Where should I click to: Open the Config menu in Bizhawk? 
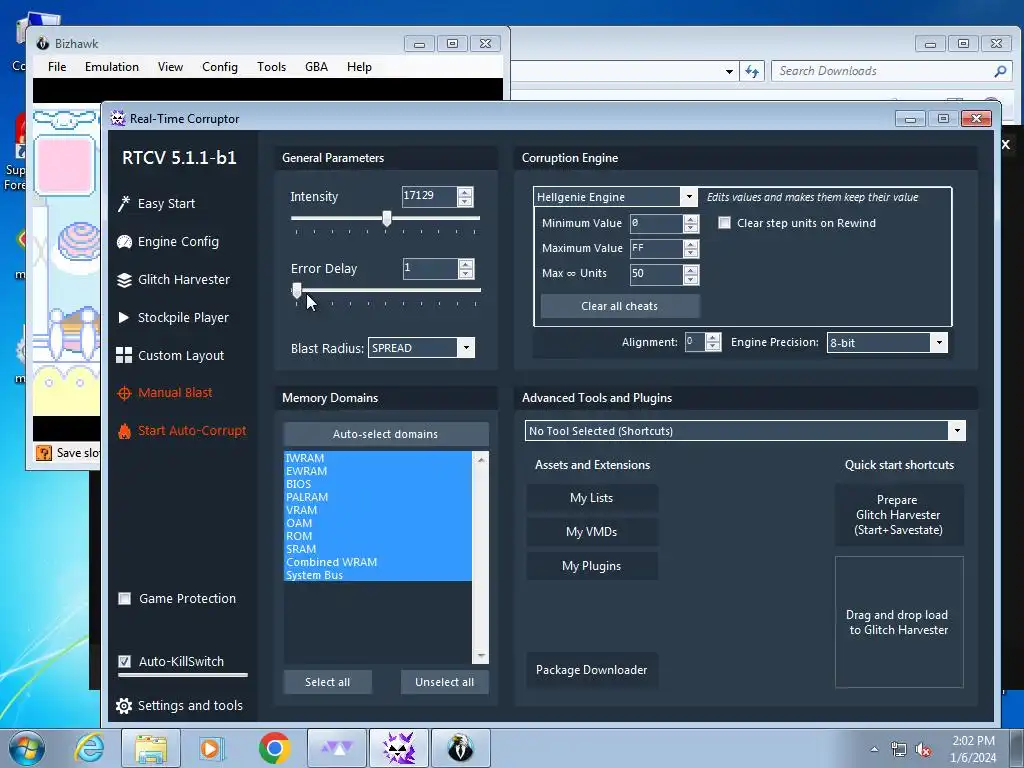(x=219, y=67)
